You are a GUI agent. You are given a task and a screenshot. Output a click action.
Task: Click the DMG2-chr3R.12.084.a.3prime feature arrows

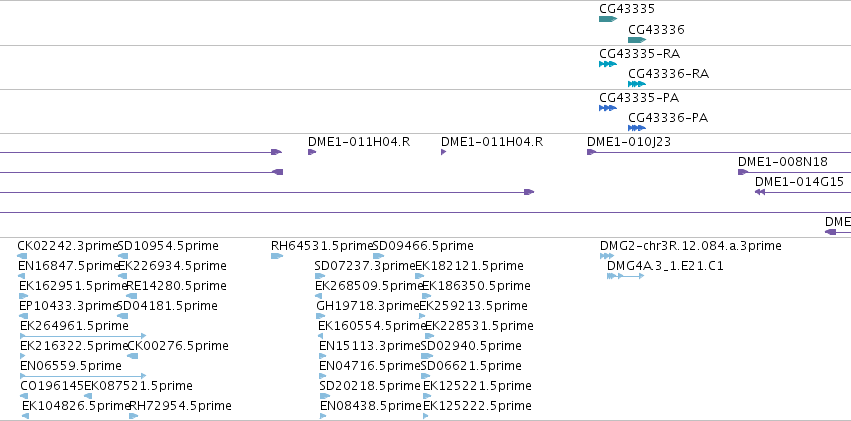pyautogui.click(x=607, y=256)
